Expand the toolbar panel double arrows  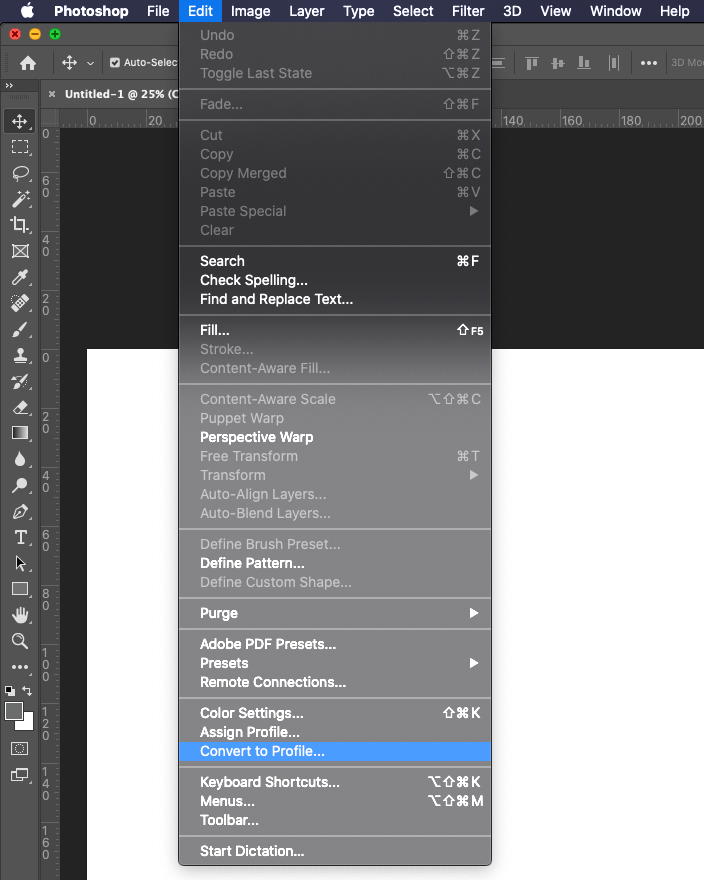[9, 85]
